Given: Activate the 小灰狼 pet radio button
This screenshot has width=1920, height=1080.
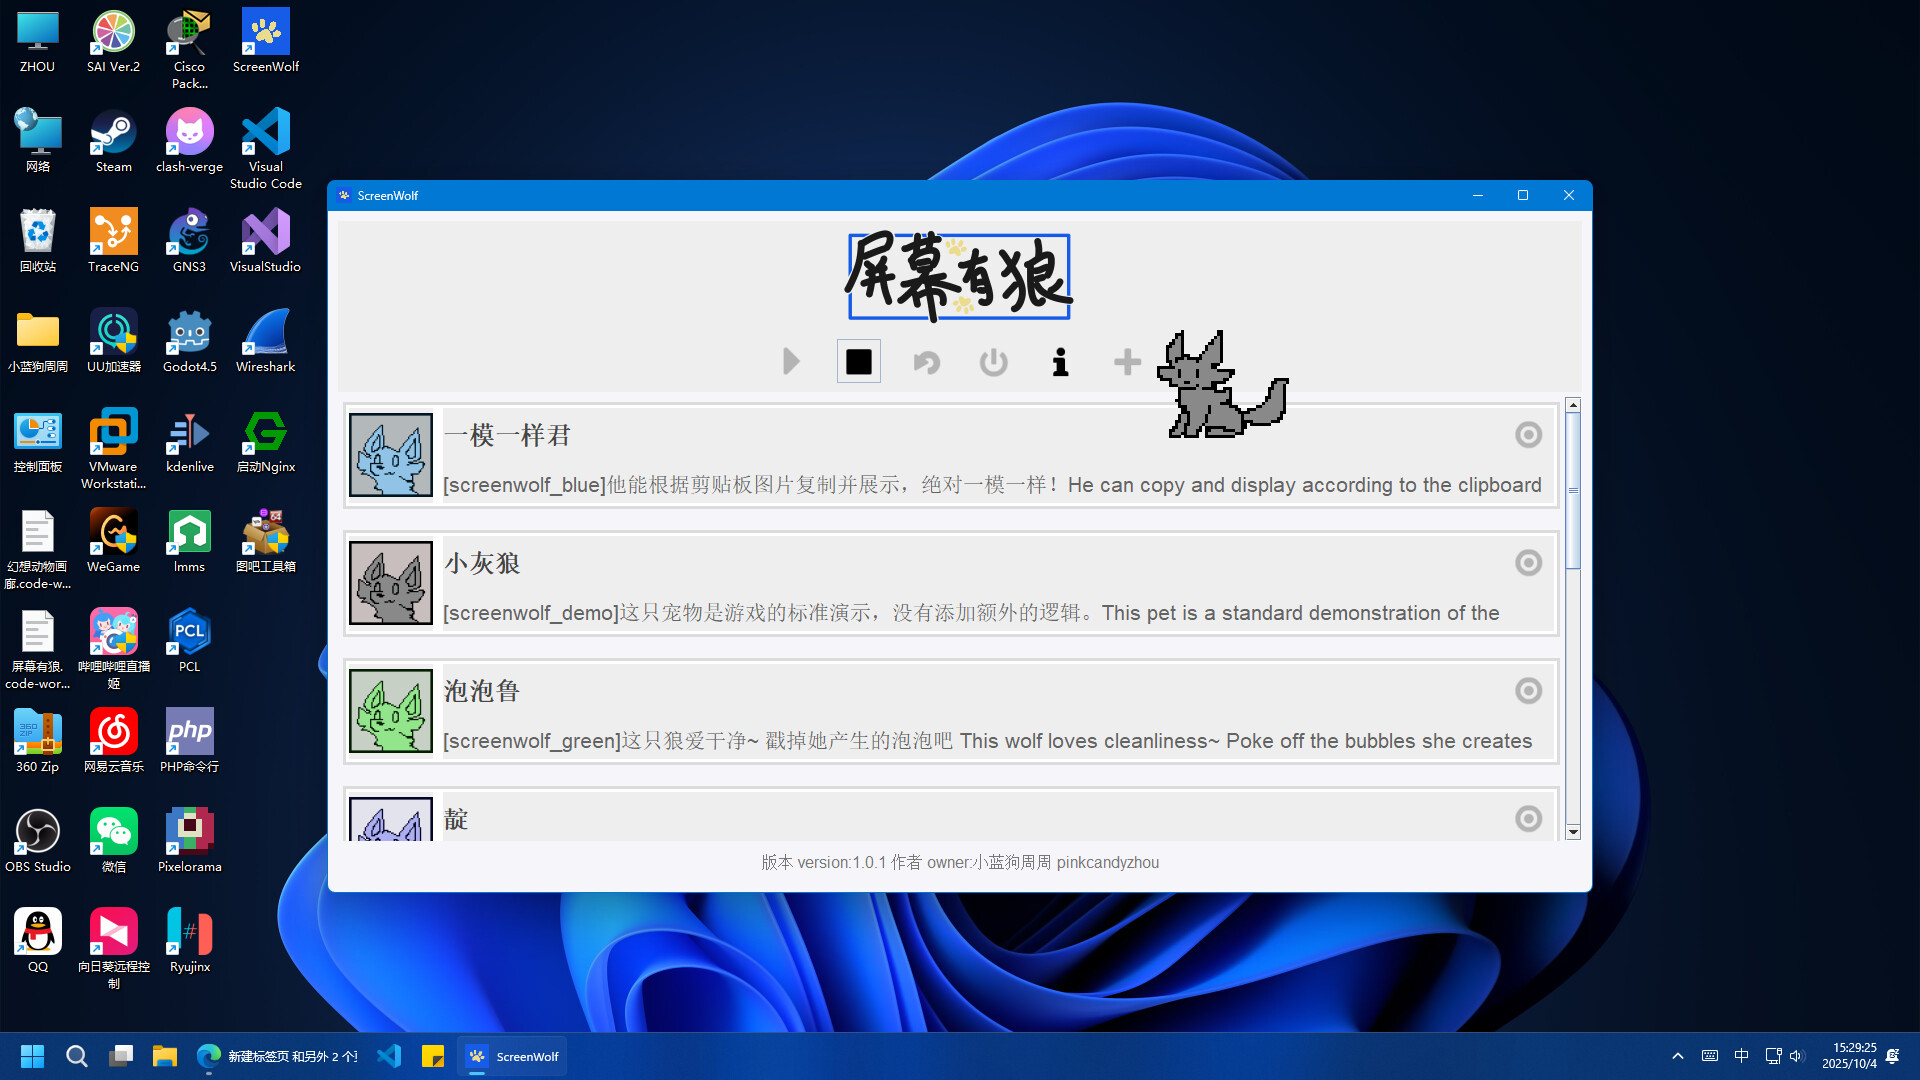Looking at the screenshot, I should [x=1527, y=563].
